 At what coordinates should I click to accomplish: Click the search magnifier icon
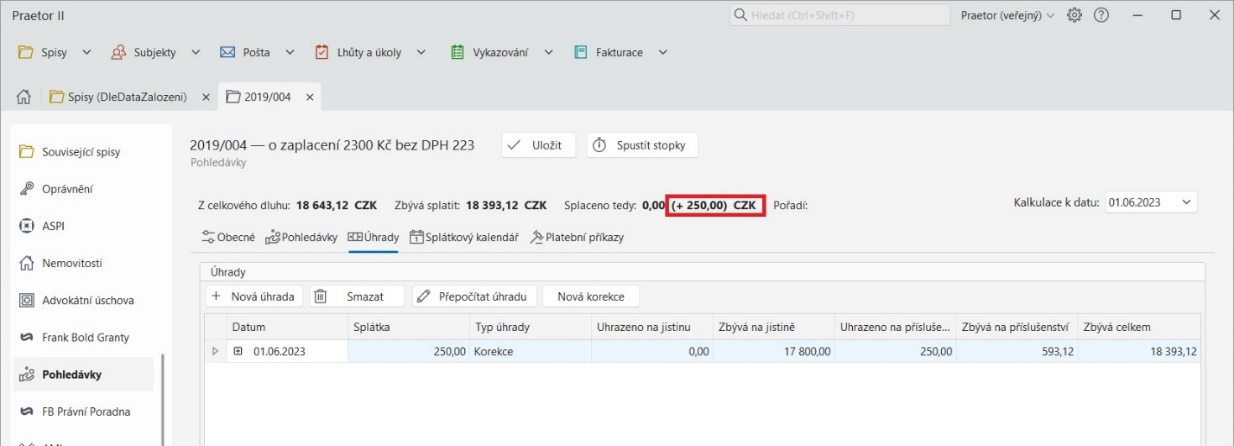coord(741,16)
